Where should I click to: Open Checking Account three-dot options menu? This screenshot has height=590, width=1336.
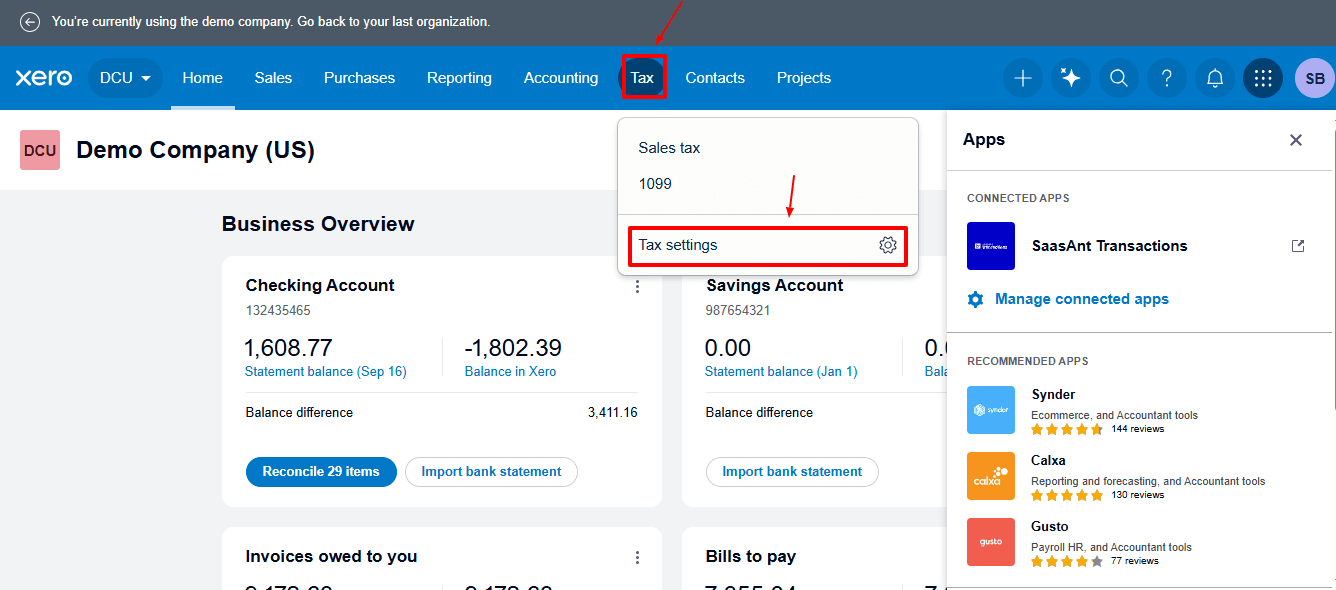(637, 287)
